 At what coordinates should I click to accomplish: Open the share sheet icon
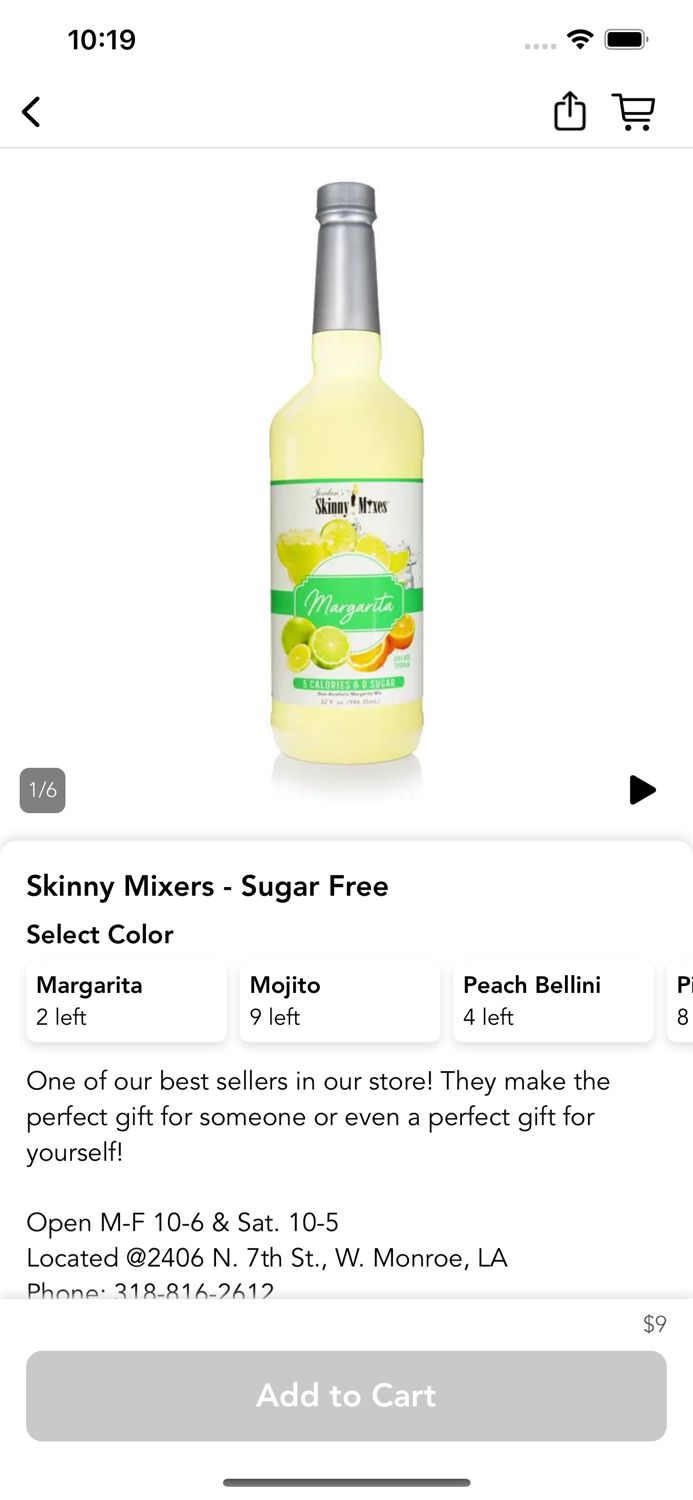click(570, 111)
